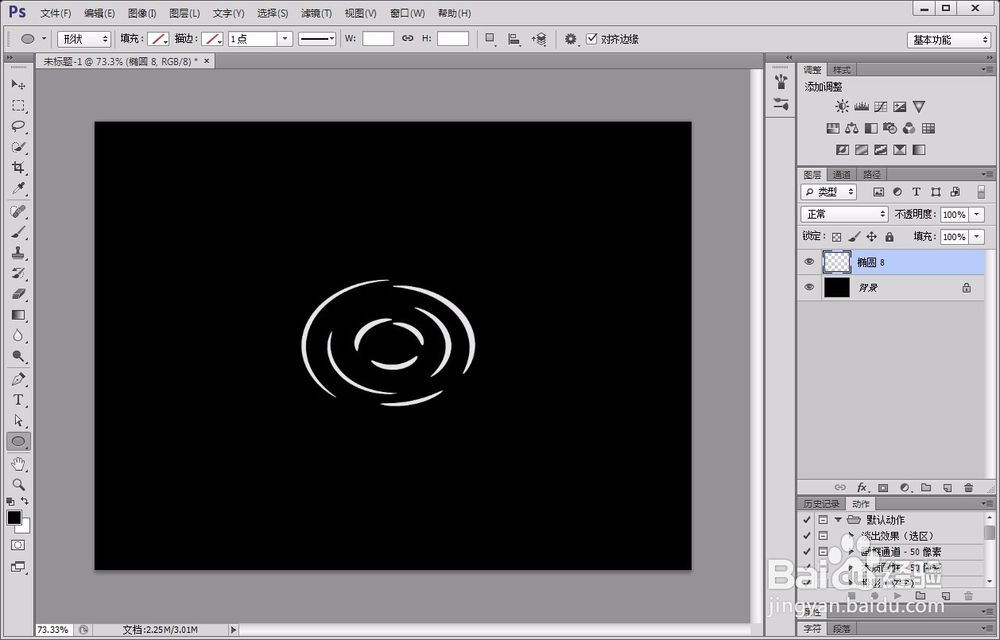Select the Quick Selection tool
This screenshot has width=1000, height=640.
[x=18, y=147]
